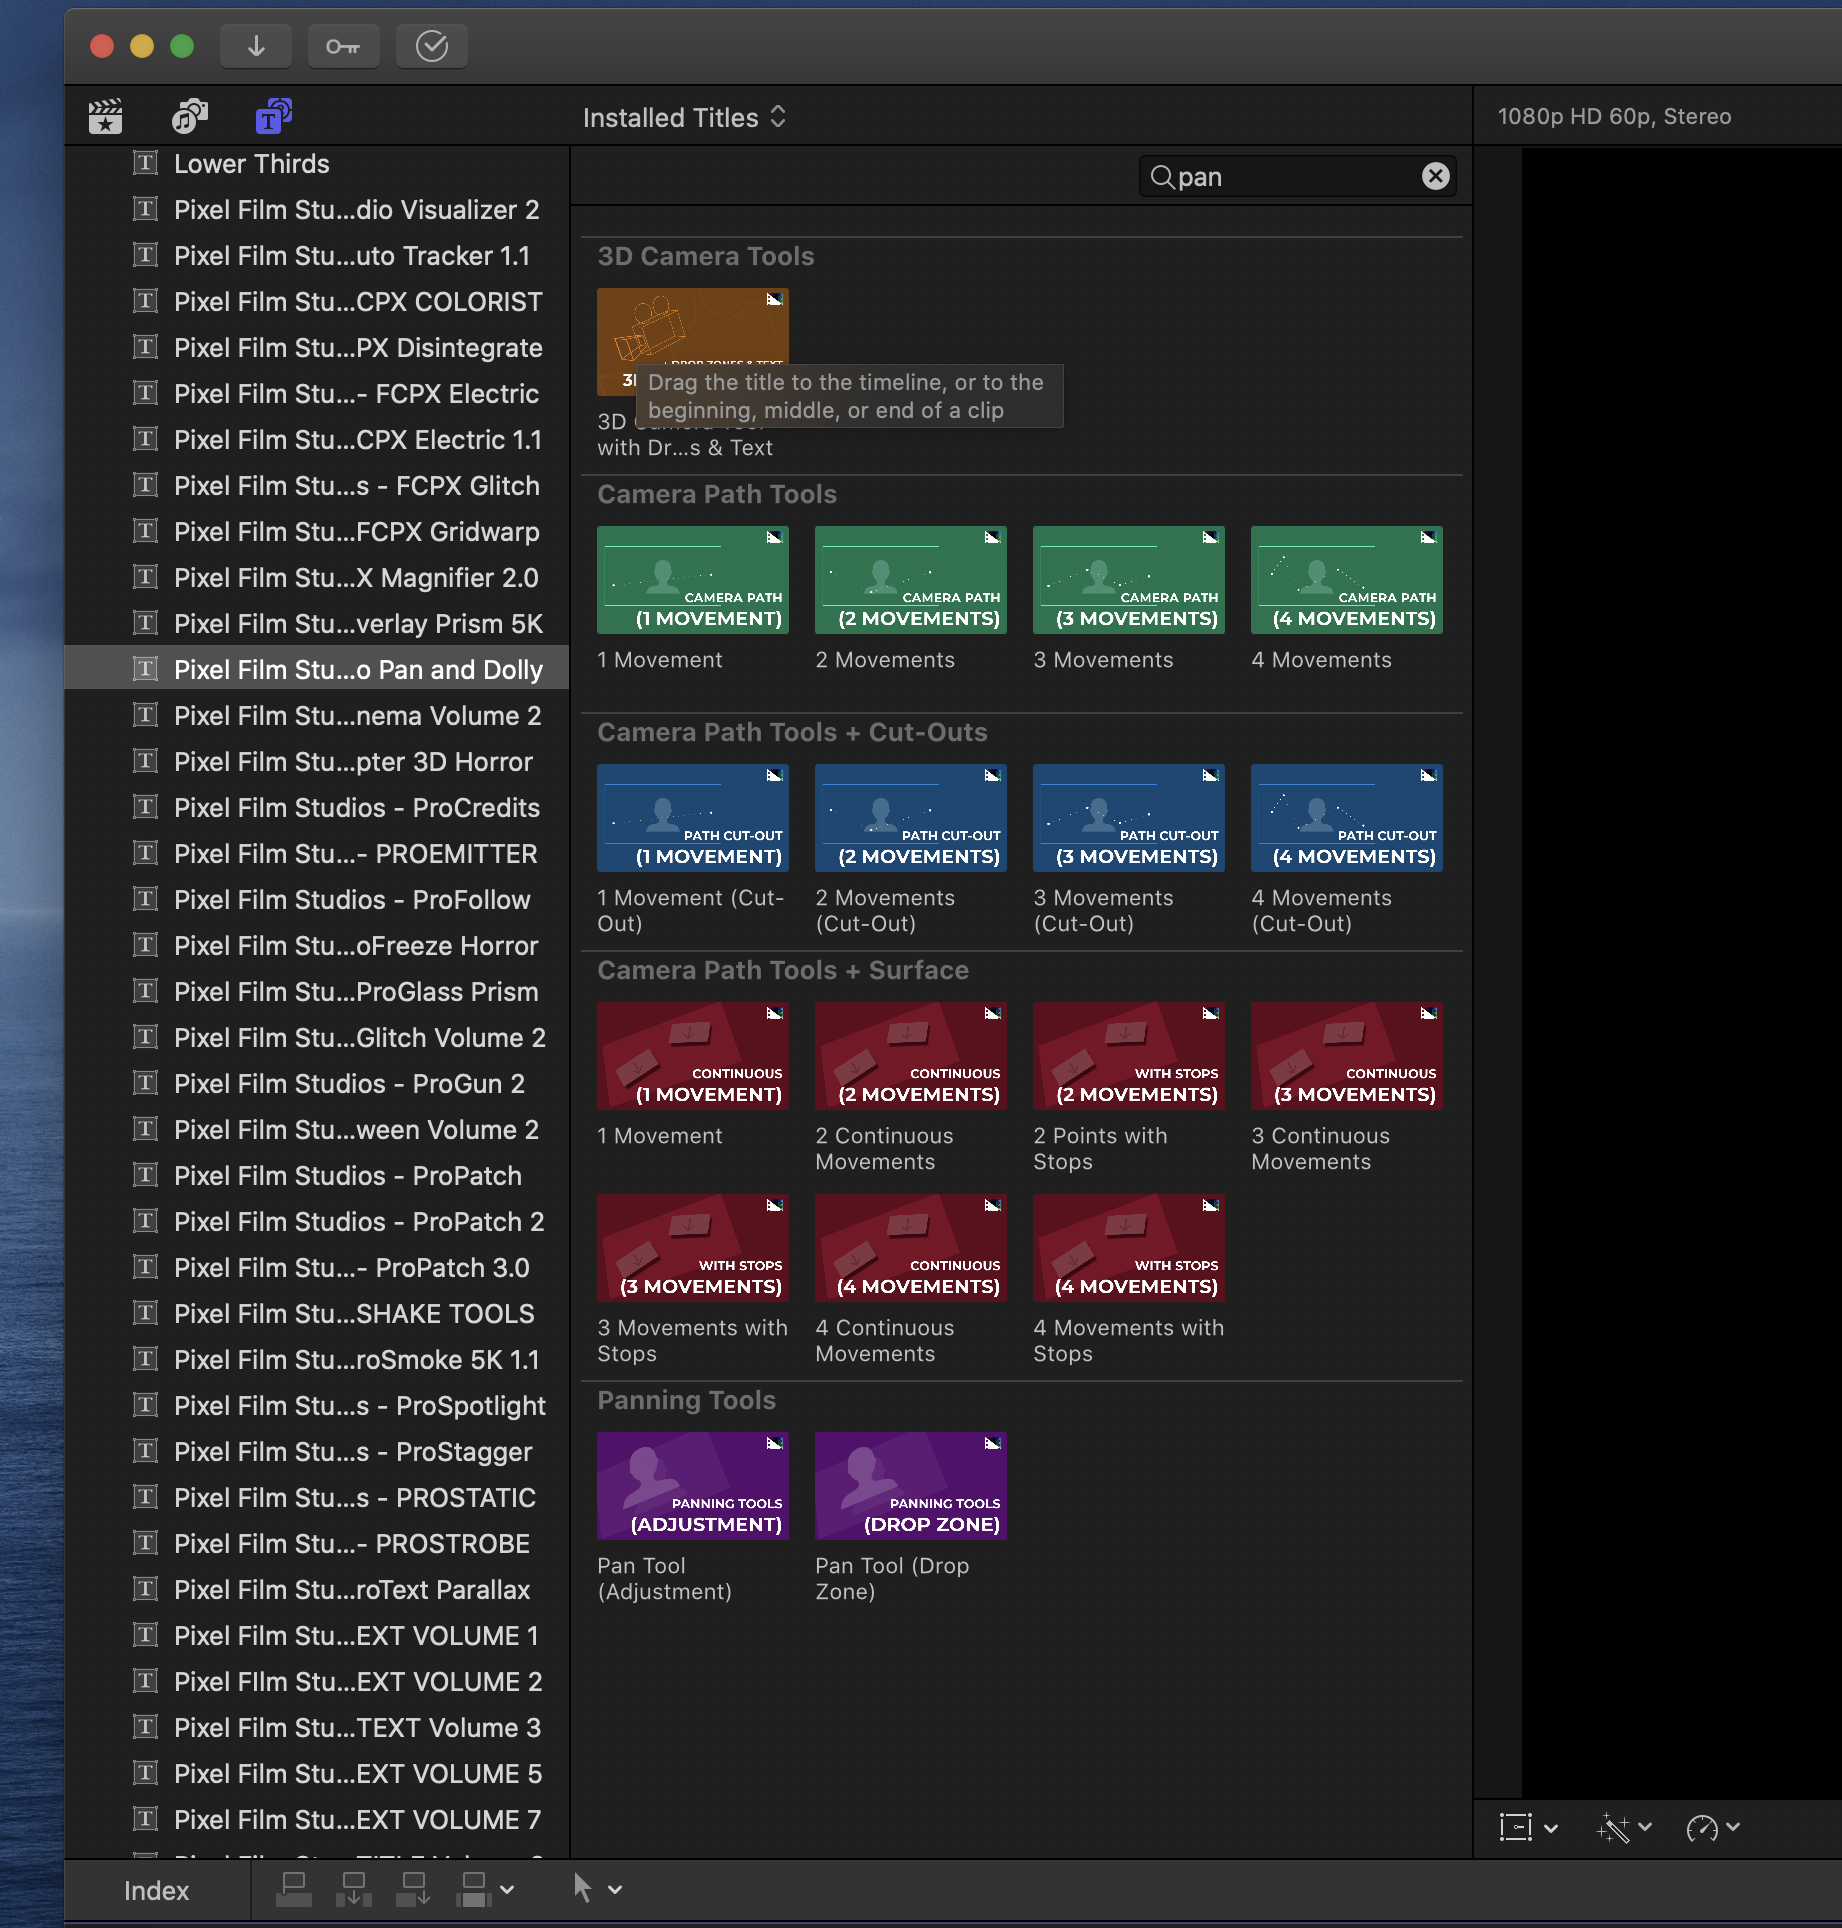Open the tool selection dropdown chevron
Image resolution: width=1842 pixels, height=1928 pixels.
[x=615, y=1890]
